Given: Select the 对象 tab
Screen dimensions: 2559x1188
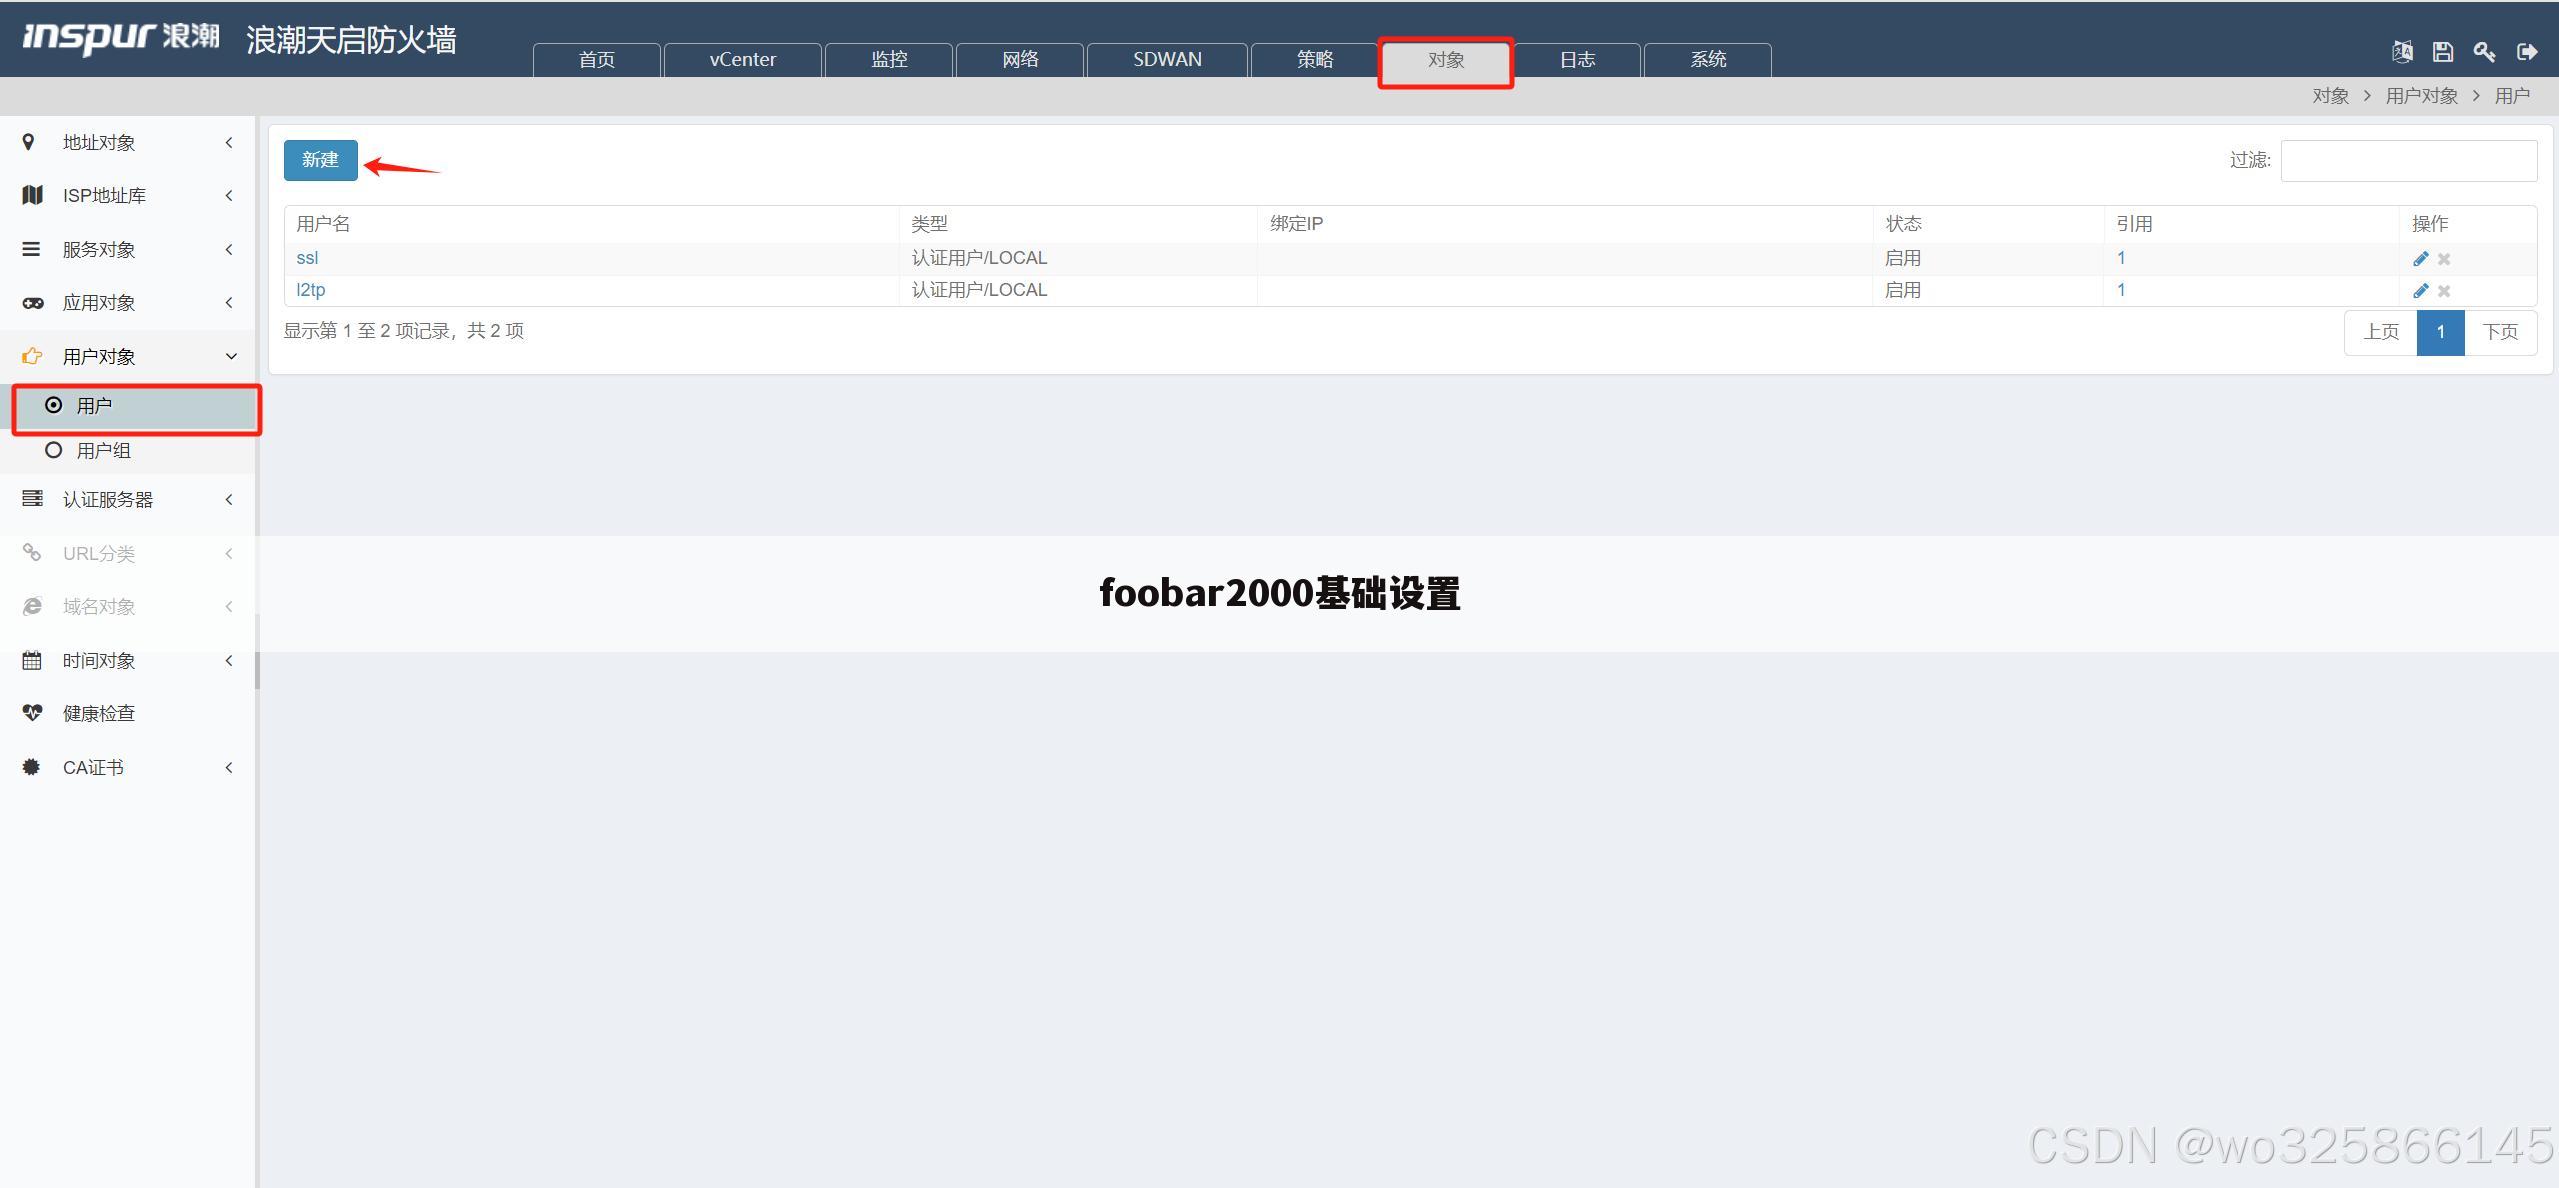Looking at the screenshot, I should coord(1446,60).
